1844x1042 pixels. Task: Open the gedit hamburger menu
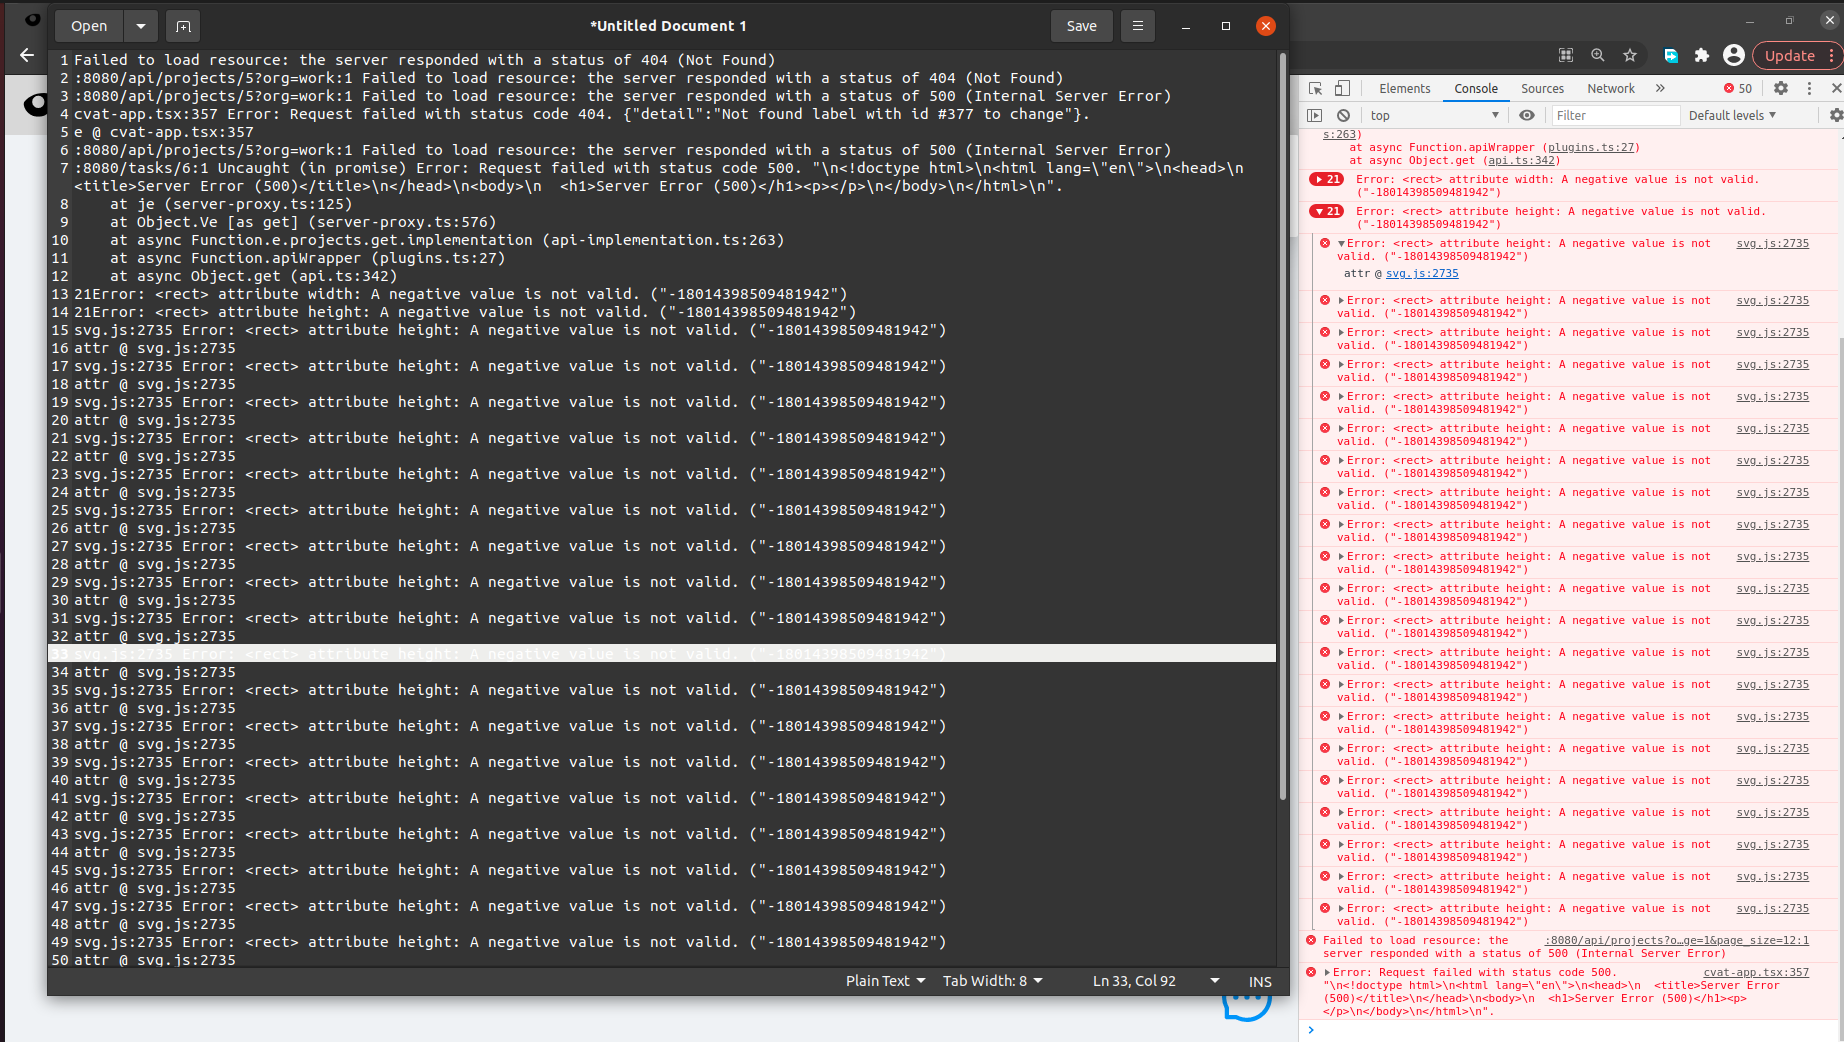click(1137, 25)
